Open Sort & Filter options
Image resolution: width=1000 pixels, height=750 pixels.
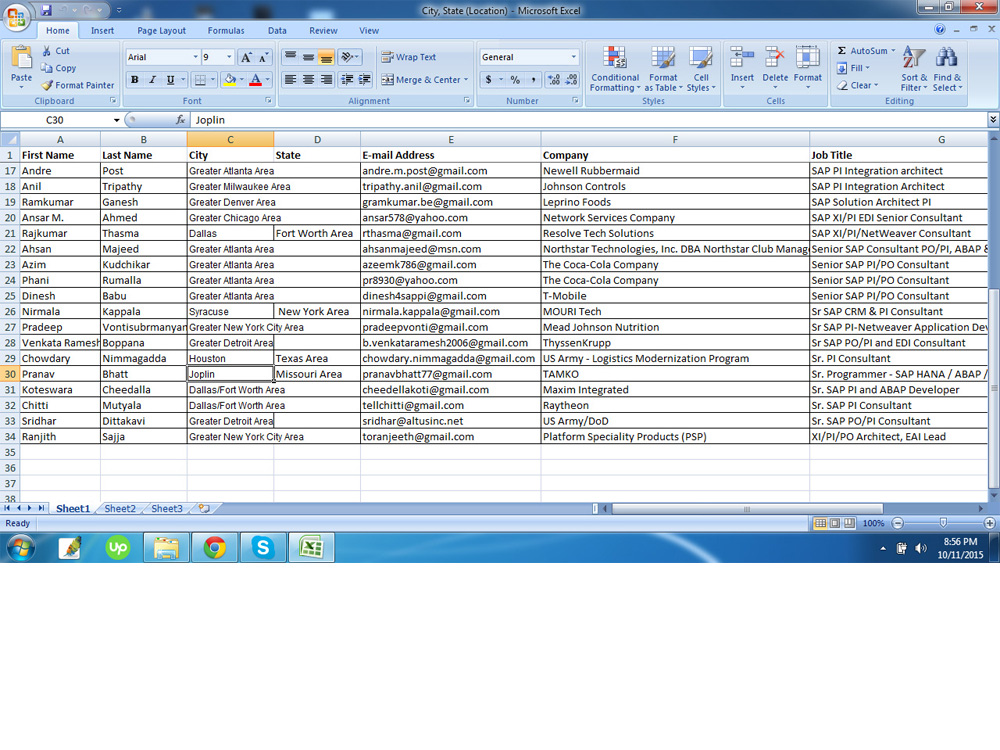914,70
